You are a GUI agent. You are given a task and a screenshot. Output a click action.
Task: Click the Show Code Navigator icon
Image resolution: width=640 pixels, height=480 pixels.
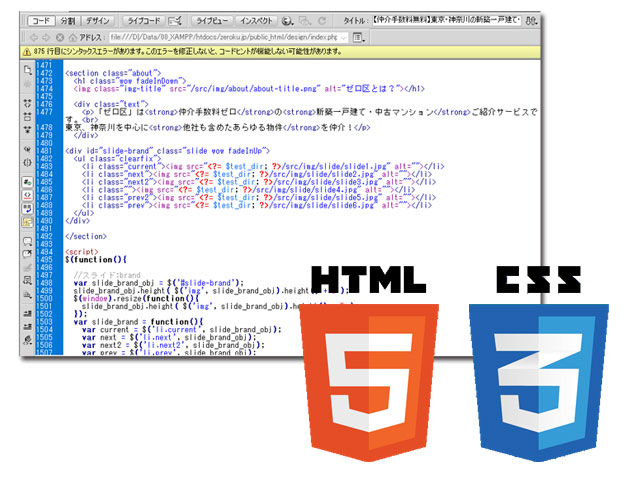pyautogui.click(x=27, y=84)
